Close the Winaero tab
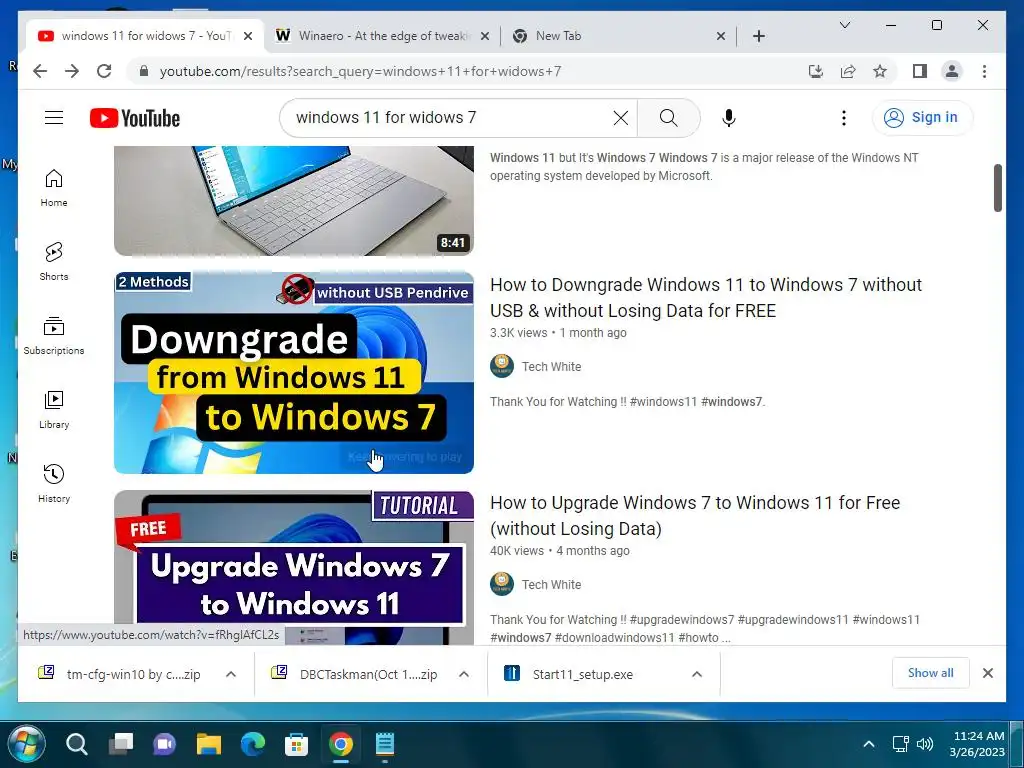The height and width of the screenshot is (768, 1024). click(485, 36)
